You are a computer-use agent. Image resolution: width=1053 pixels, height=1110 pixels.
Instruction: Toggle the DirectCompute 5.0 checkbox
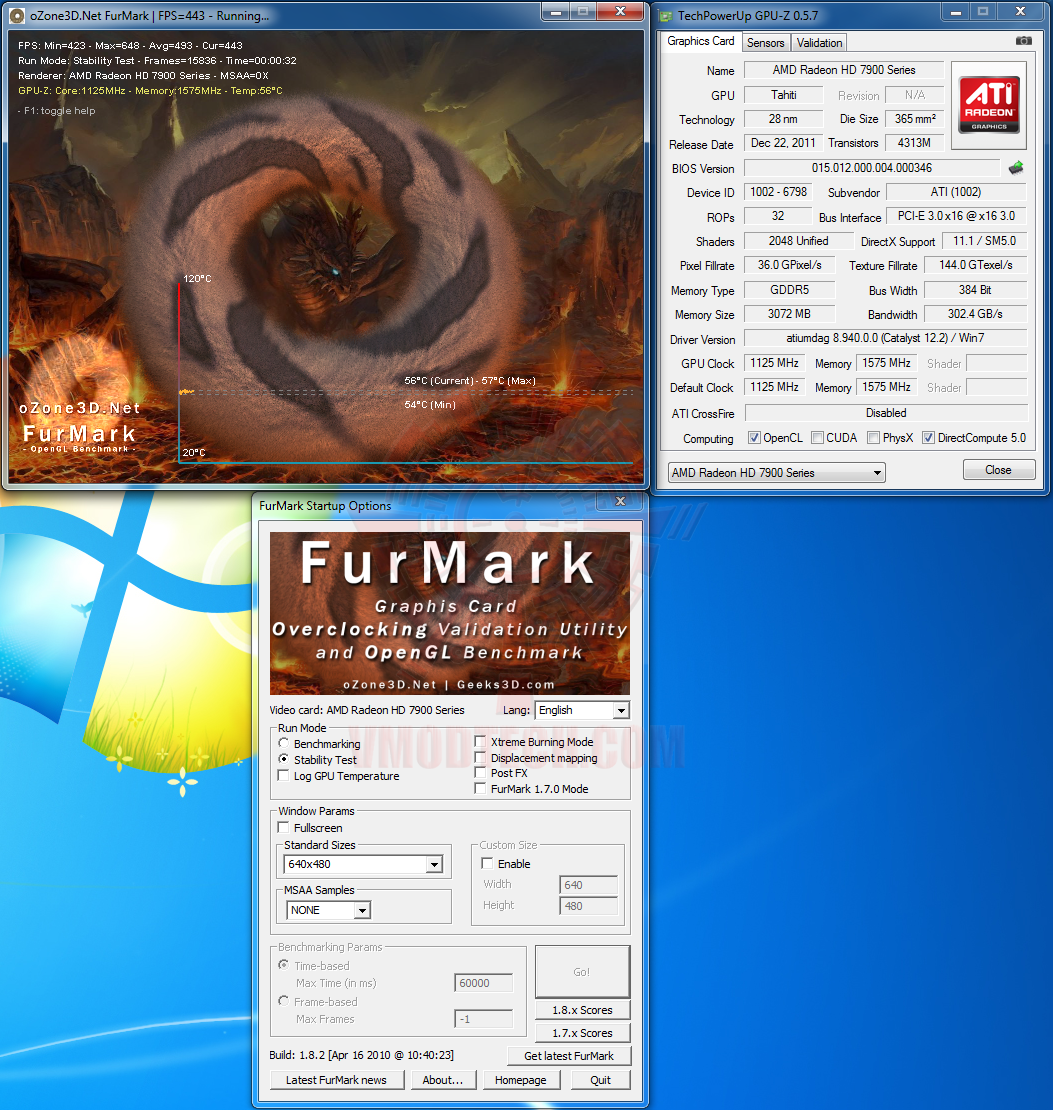pyautogui.click(x=928, y=437)
